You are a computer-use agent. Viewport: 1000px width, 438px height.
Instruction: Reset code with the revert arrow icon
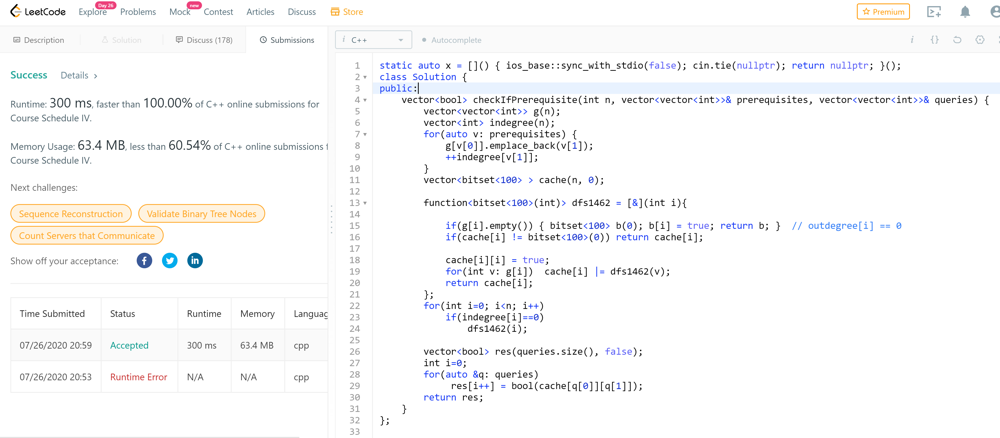coord(957,40)
